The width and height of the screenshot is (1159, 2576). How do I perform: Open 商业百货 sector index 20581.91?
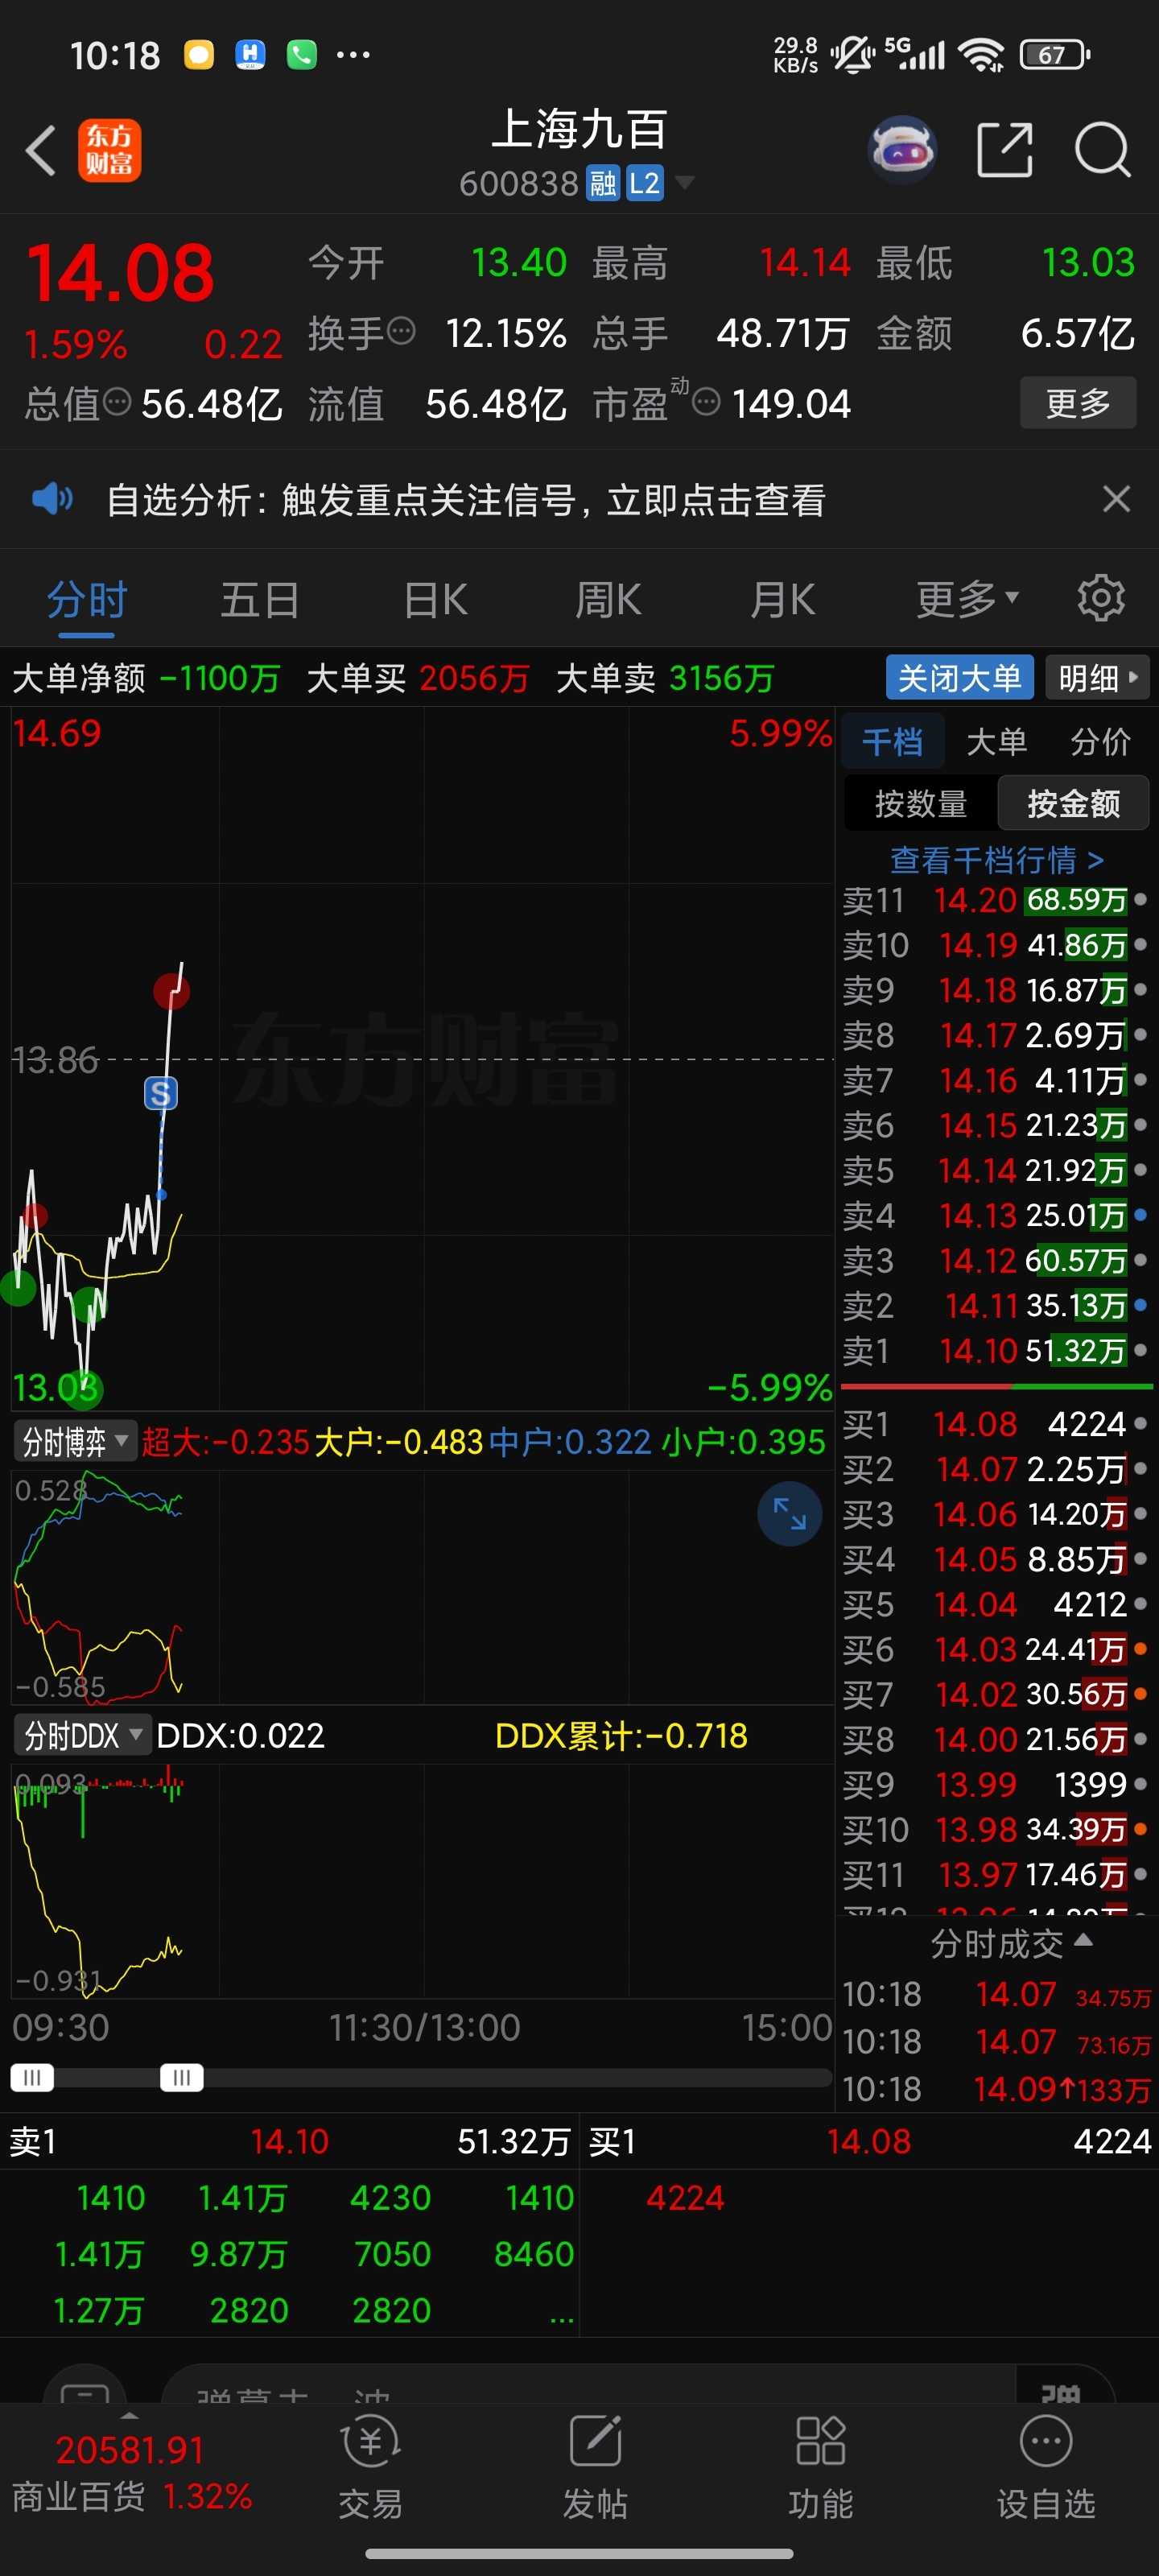(131, 2471)
